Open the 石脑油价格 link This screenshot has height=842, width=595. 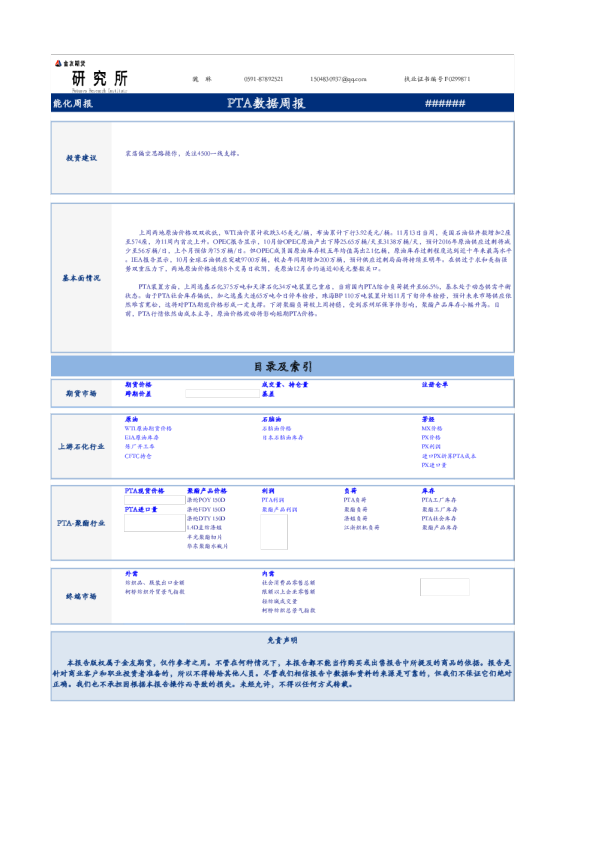coord(277,429)
